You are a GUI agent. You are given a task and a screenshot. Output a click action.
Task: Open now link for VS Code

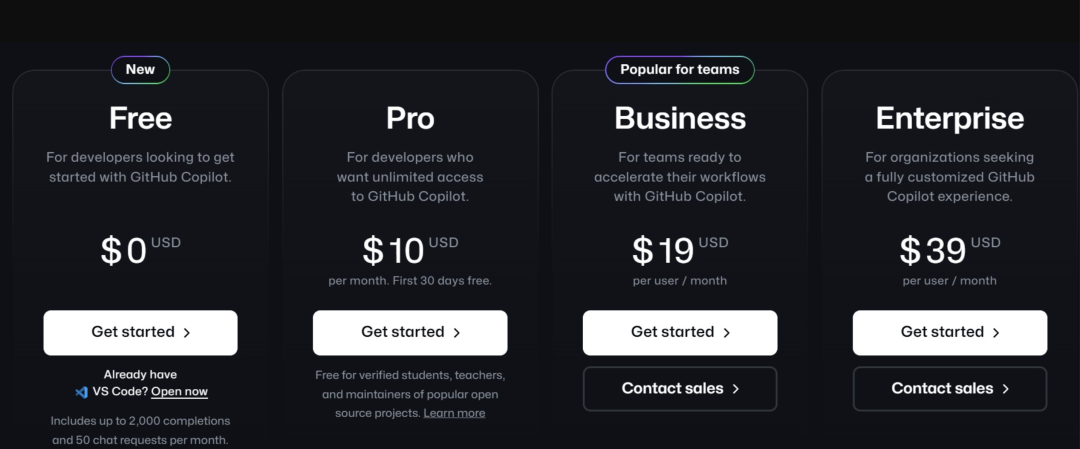[179, 392]
